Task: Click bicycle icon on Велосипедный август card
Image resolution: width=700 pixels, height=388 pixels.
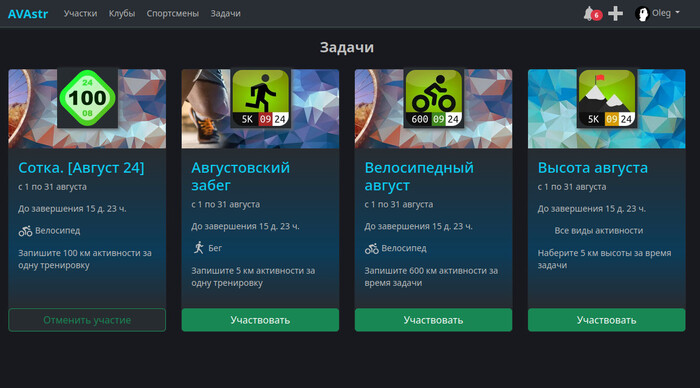Action: coord(371,248)
